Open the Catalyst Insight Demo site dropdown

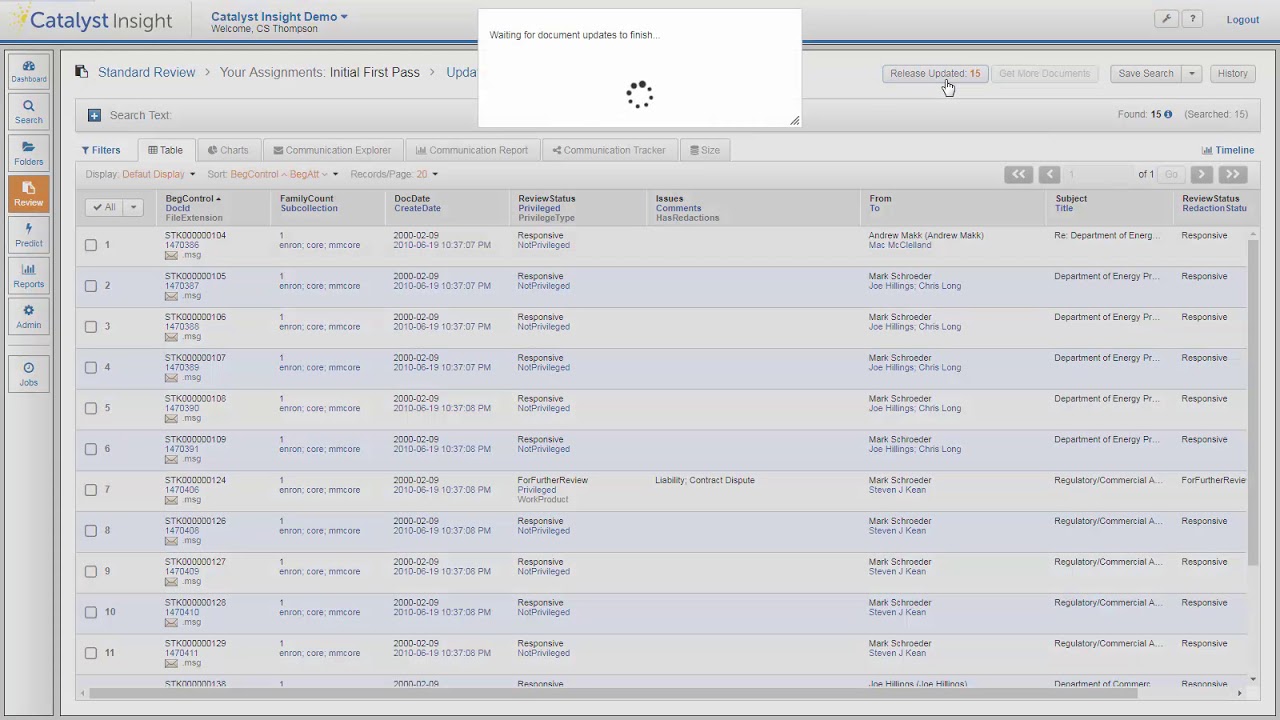click(x=279, y=16)
